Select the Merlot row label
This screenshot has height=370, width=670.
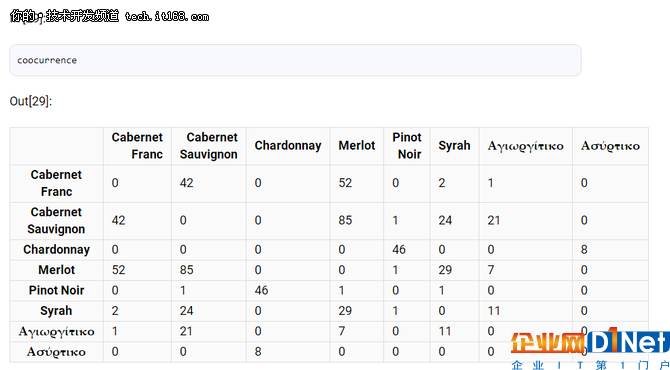(x=56, y=270)
